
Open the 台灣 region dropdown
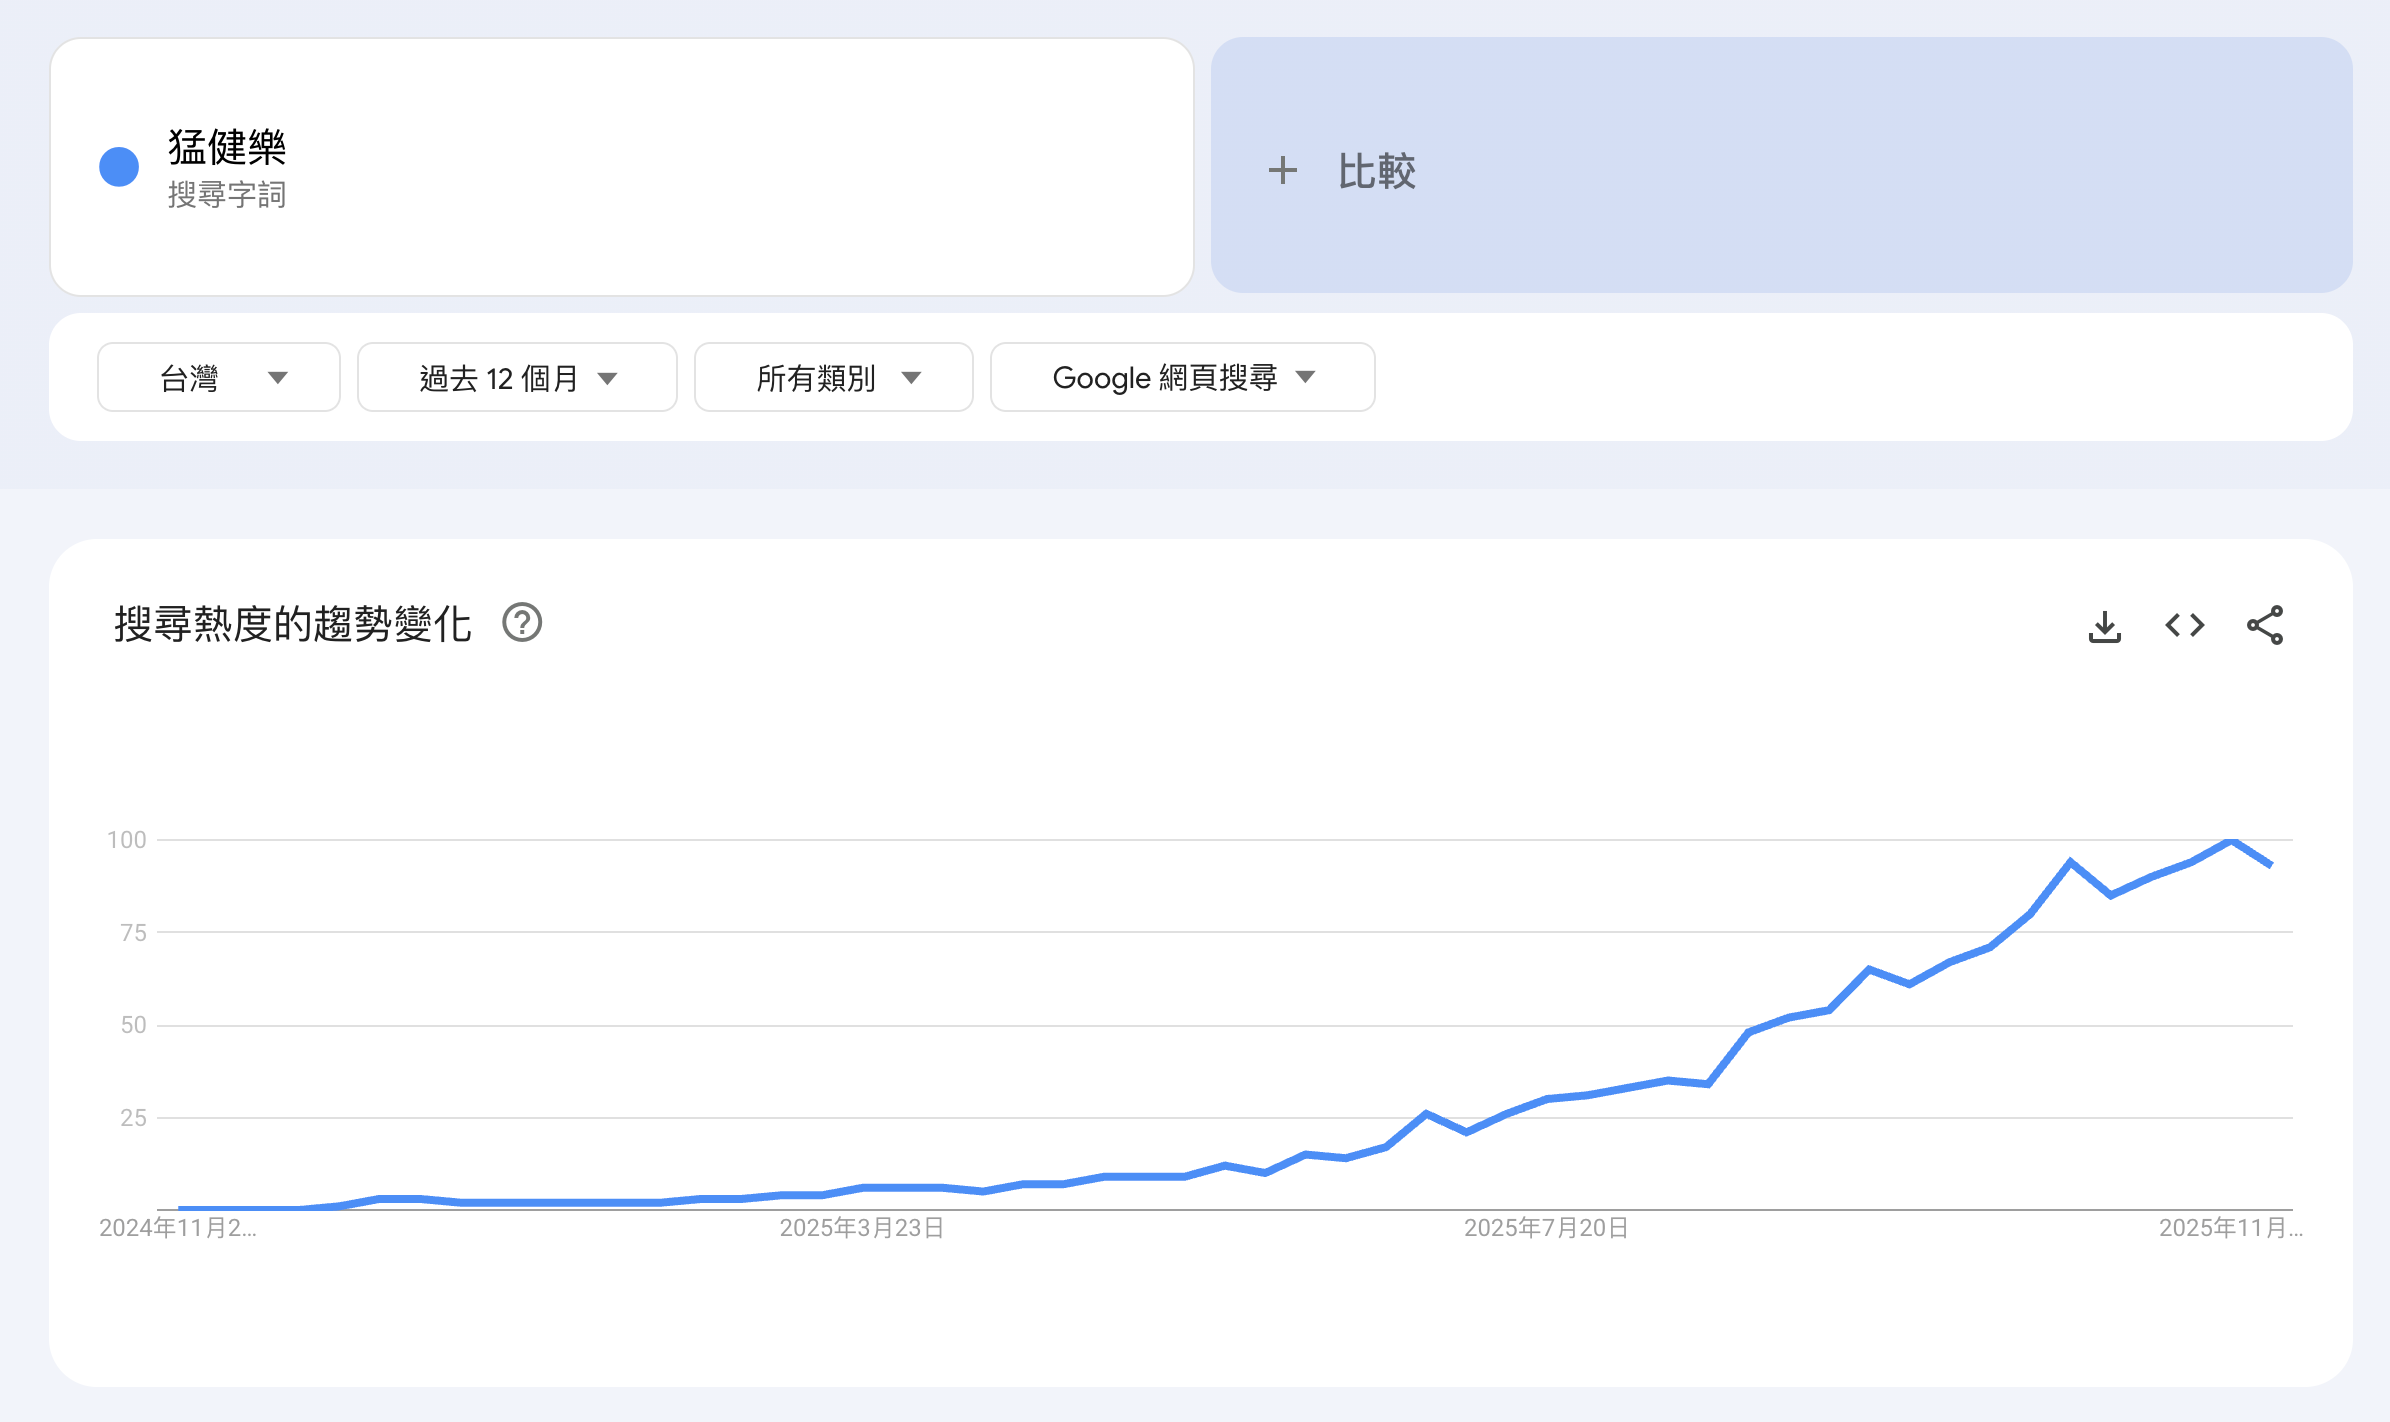[219, 377]
